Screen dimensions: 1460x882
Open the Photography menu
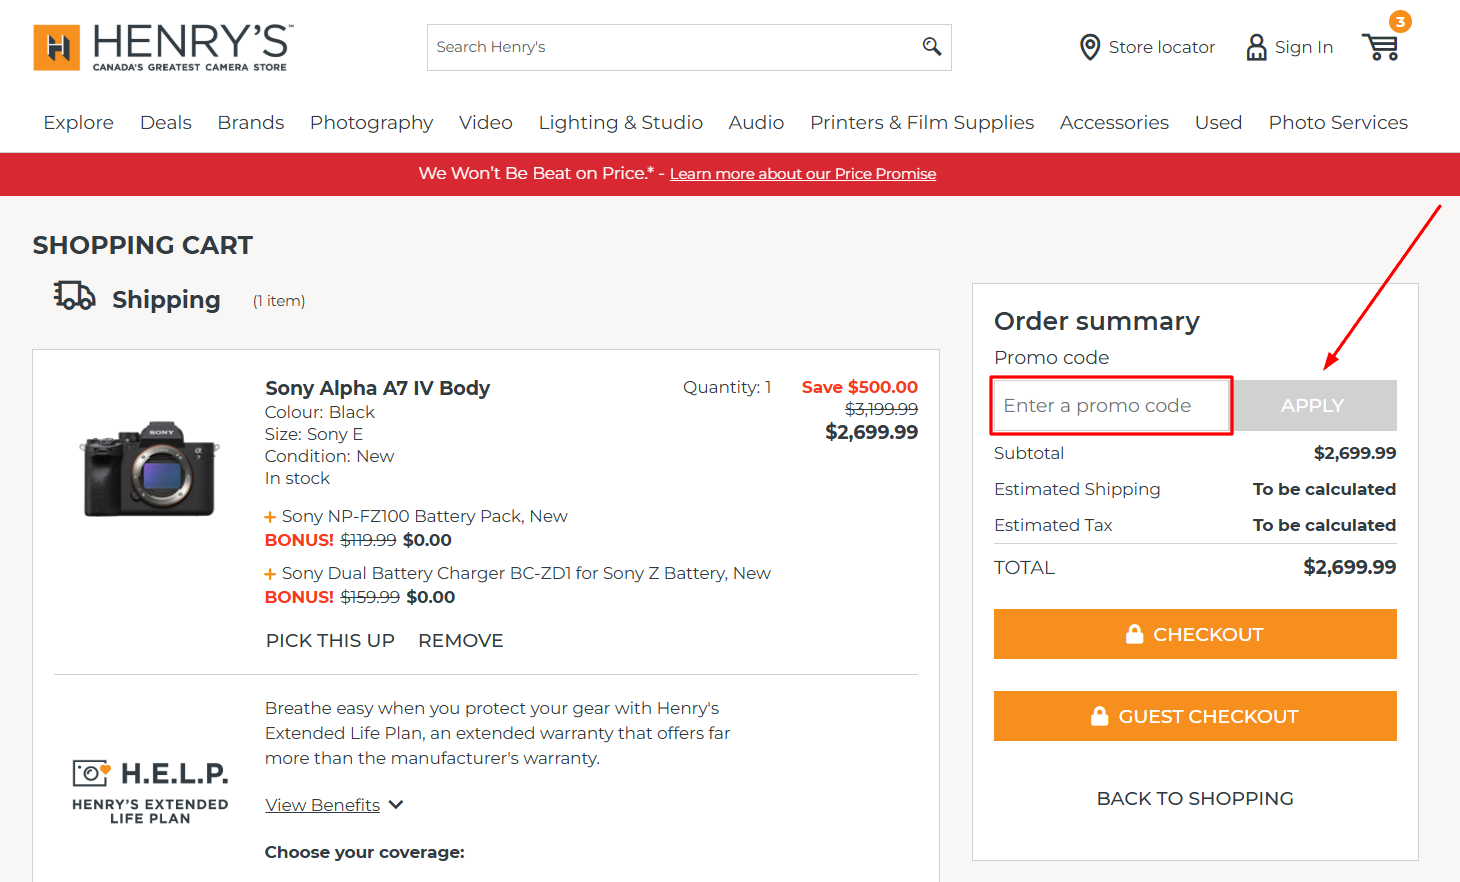point(371,122)
